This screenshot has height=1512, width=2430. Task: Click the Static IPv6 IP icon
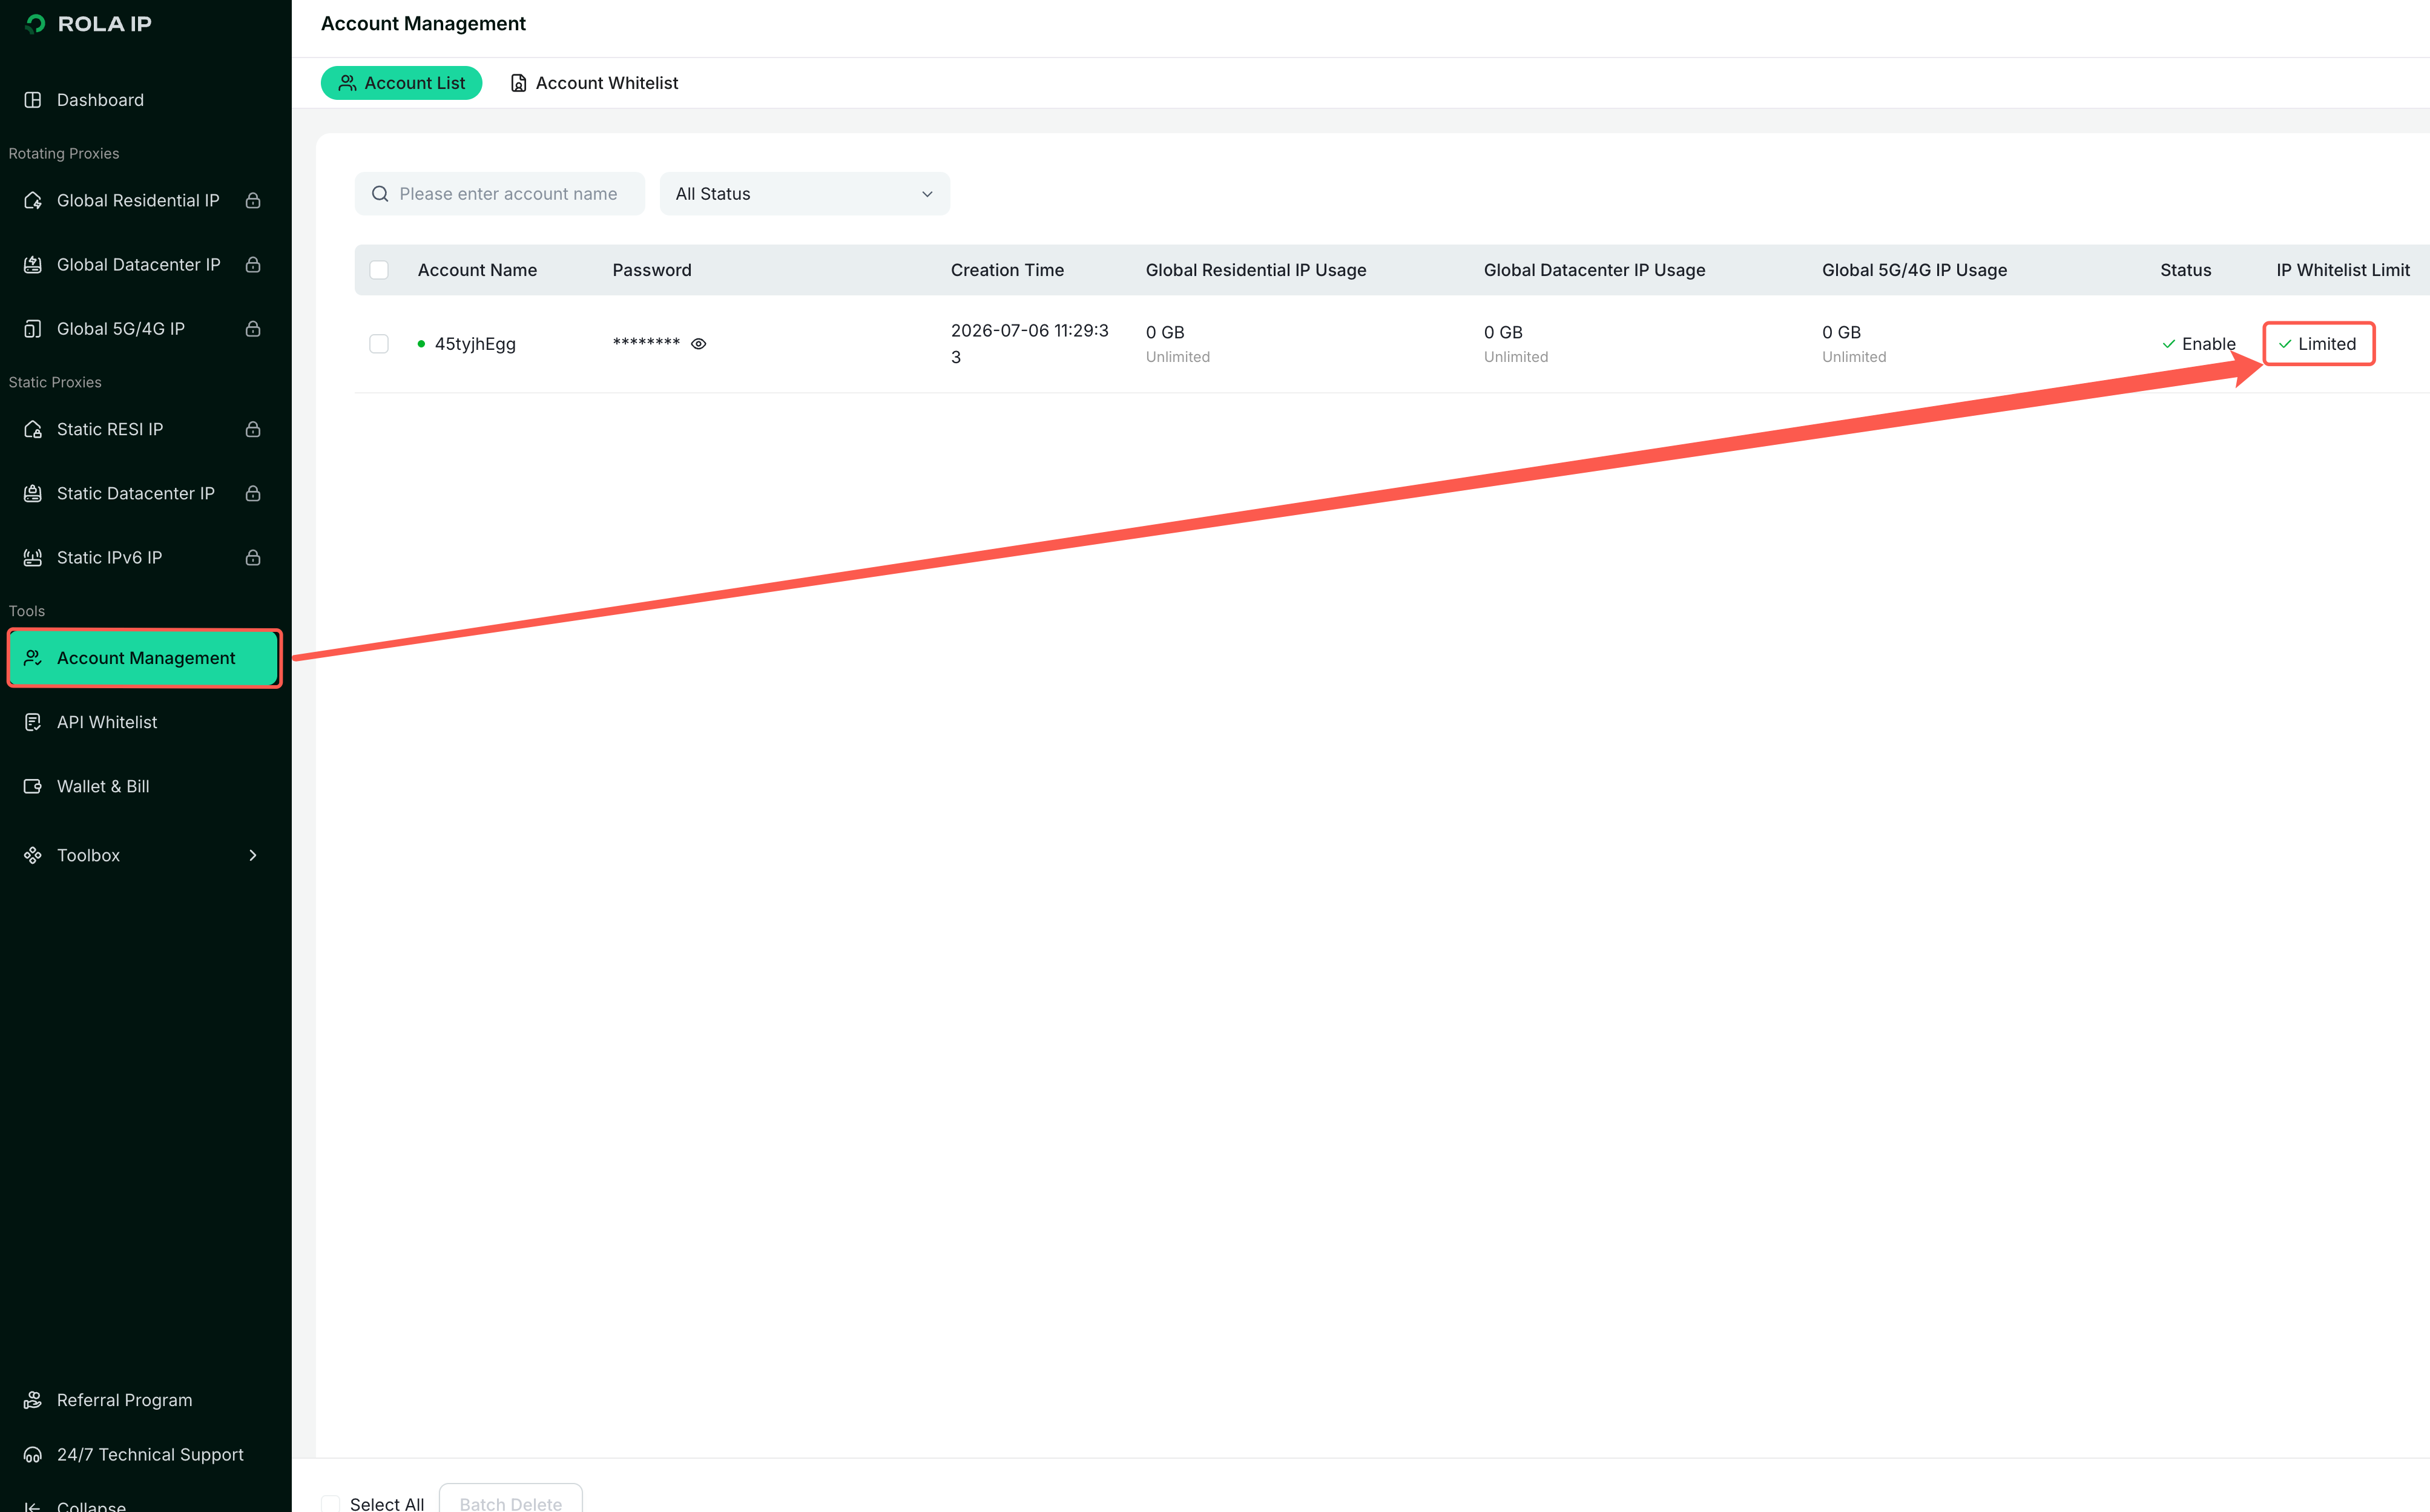[33, 558]
